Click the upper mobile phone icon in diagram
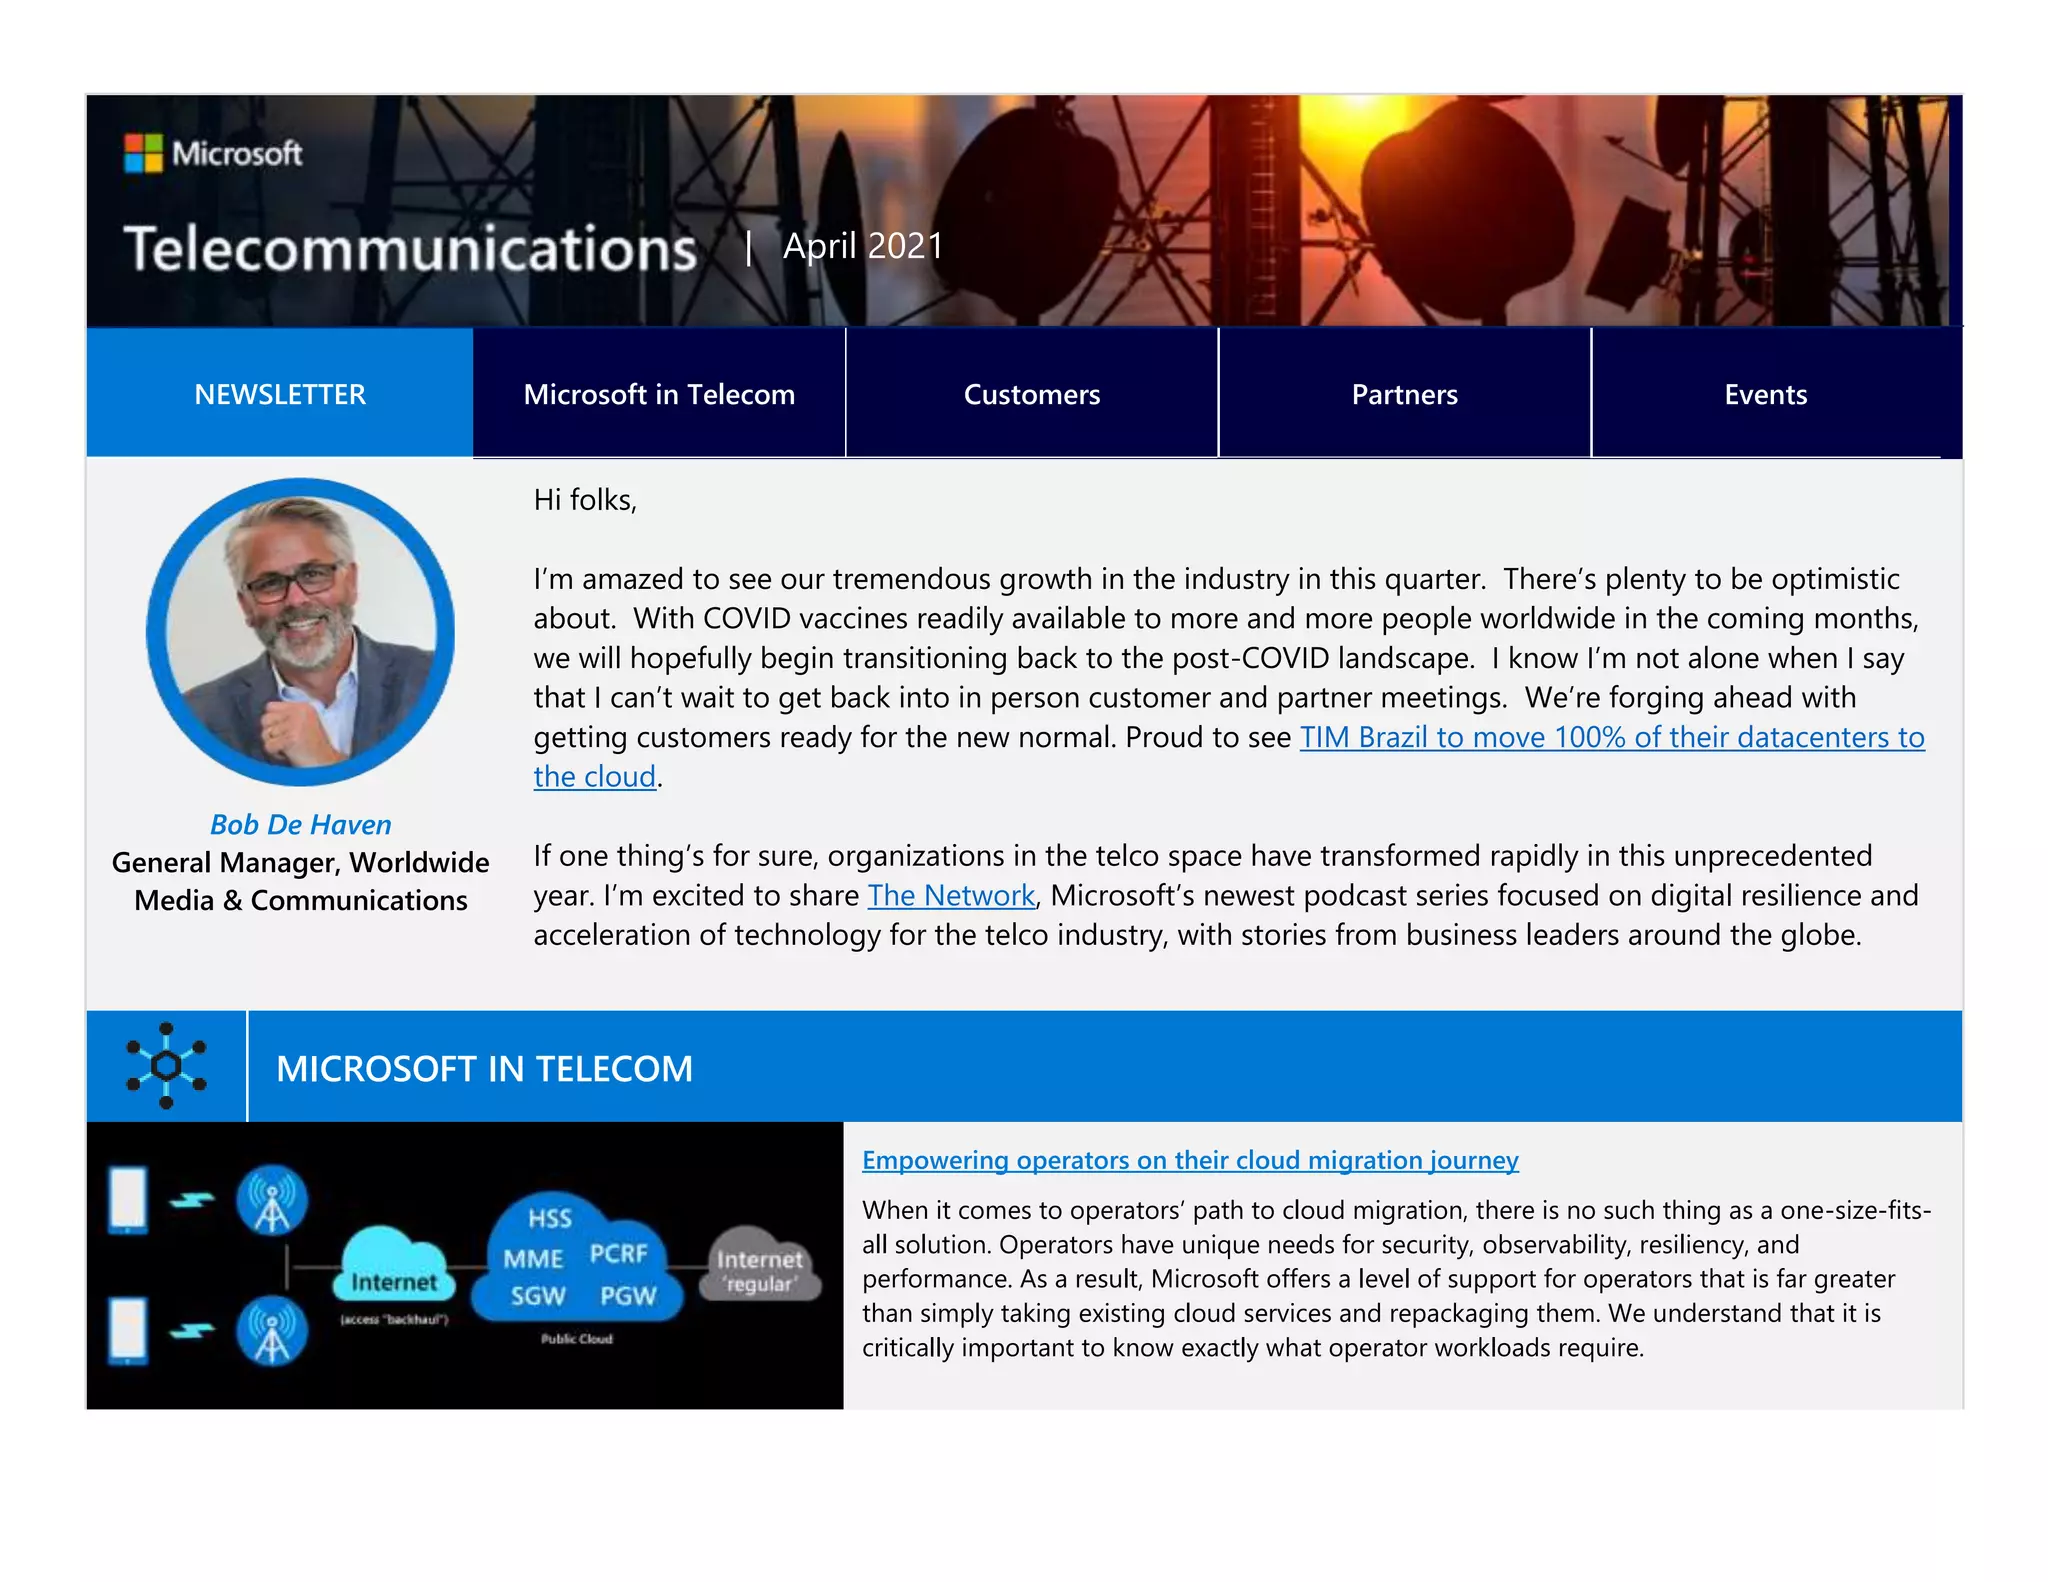This screenshot has height=1582, width=2048. pyautogui.click(x=128, y=1199)
